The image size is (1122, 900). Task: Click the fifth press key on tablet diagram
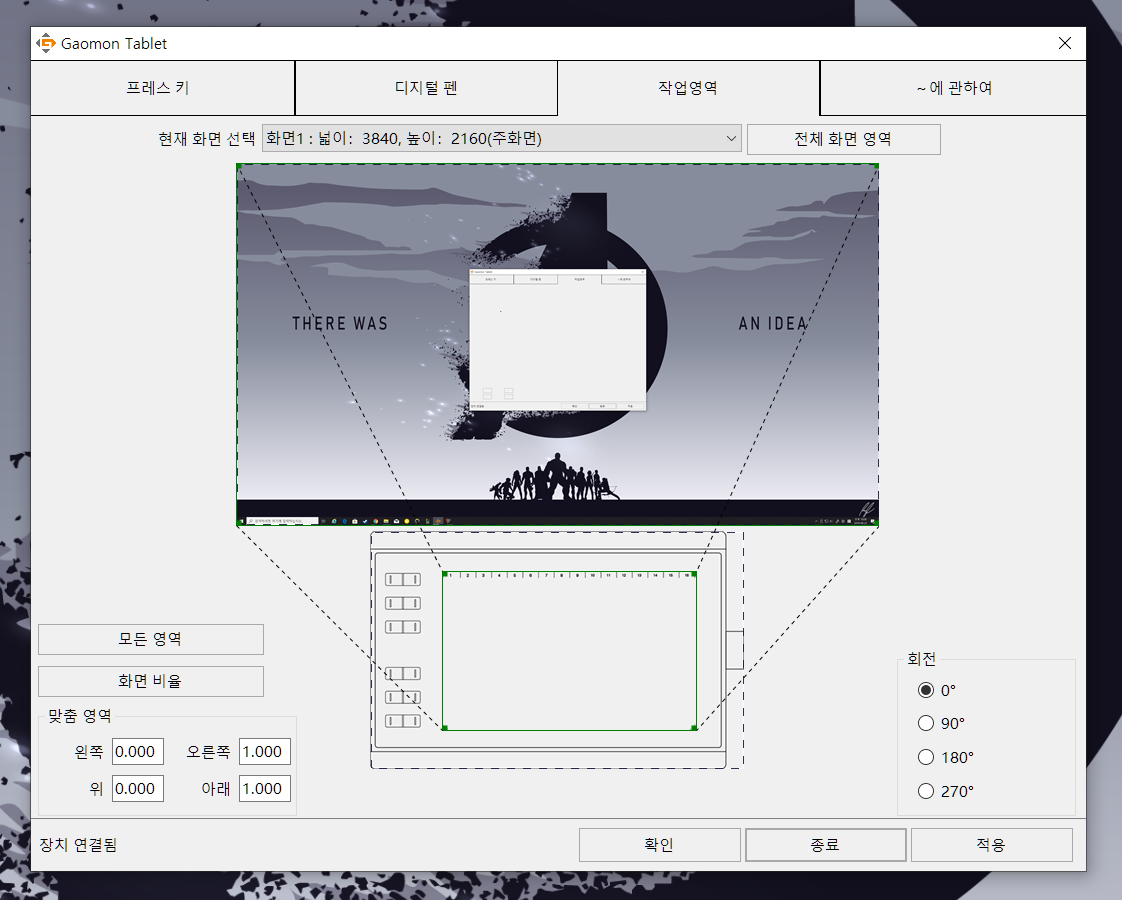[403, 698]
